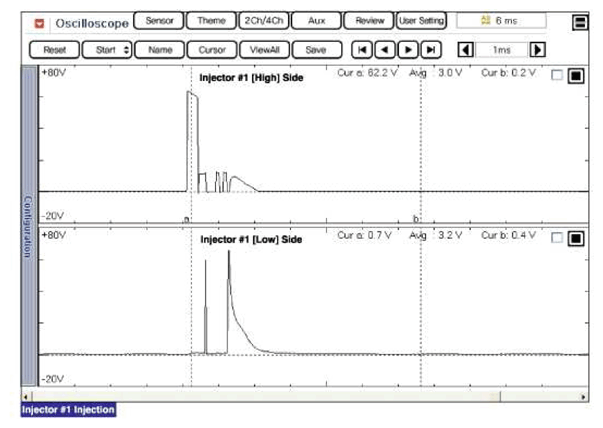Toggle the filled square on High Side channel

575,76
